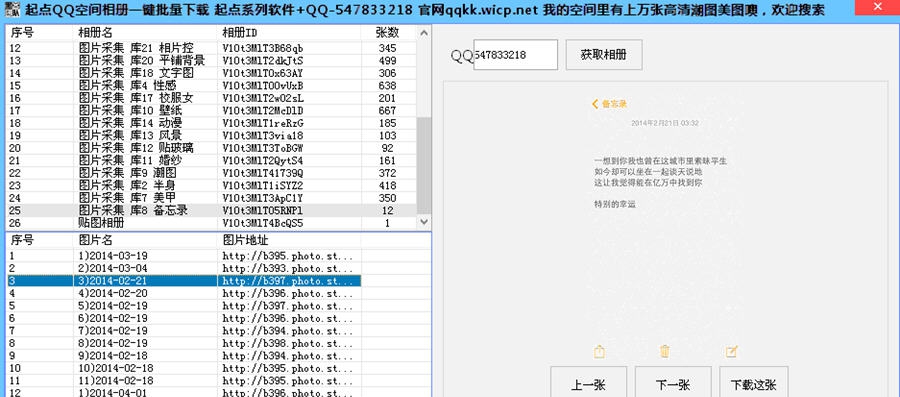Select album 图片采集 库7 美甲
The image size is (900, 397).
coord(127,198)
